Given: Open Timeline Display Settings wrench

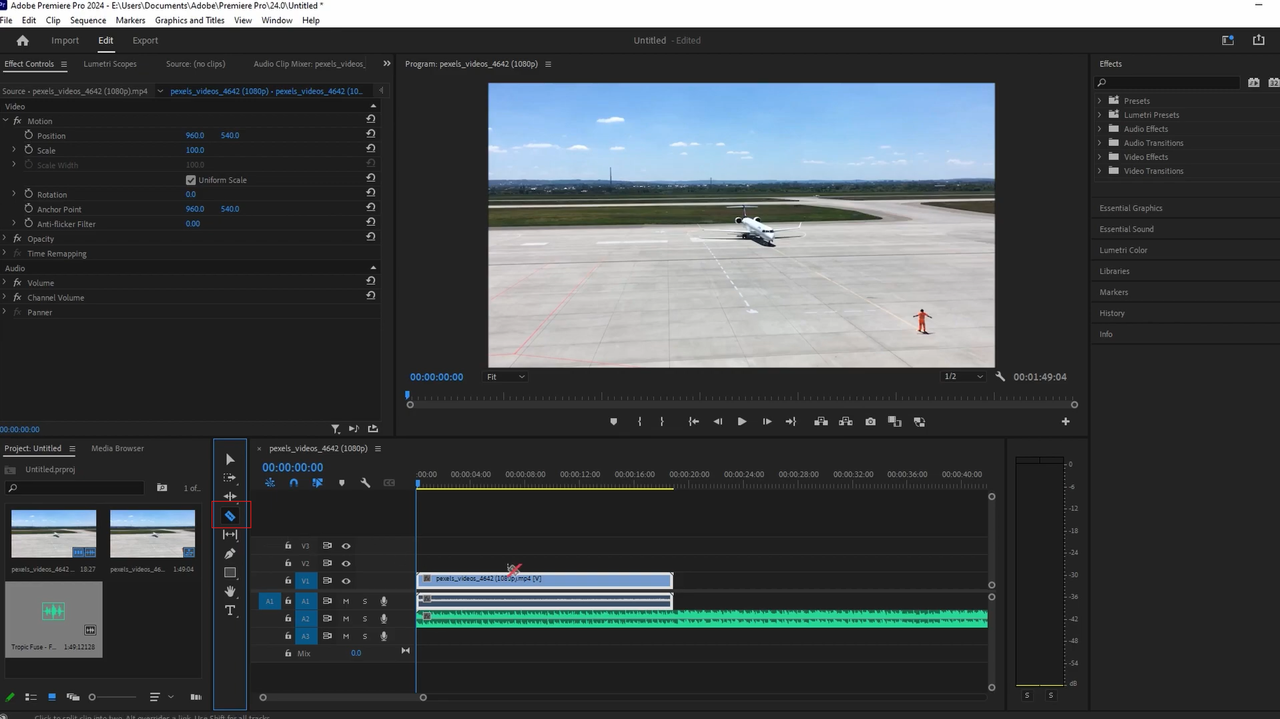Looking at the screenshot, I should pos(365,483).
